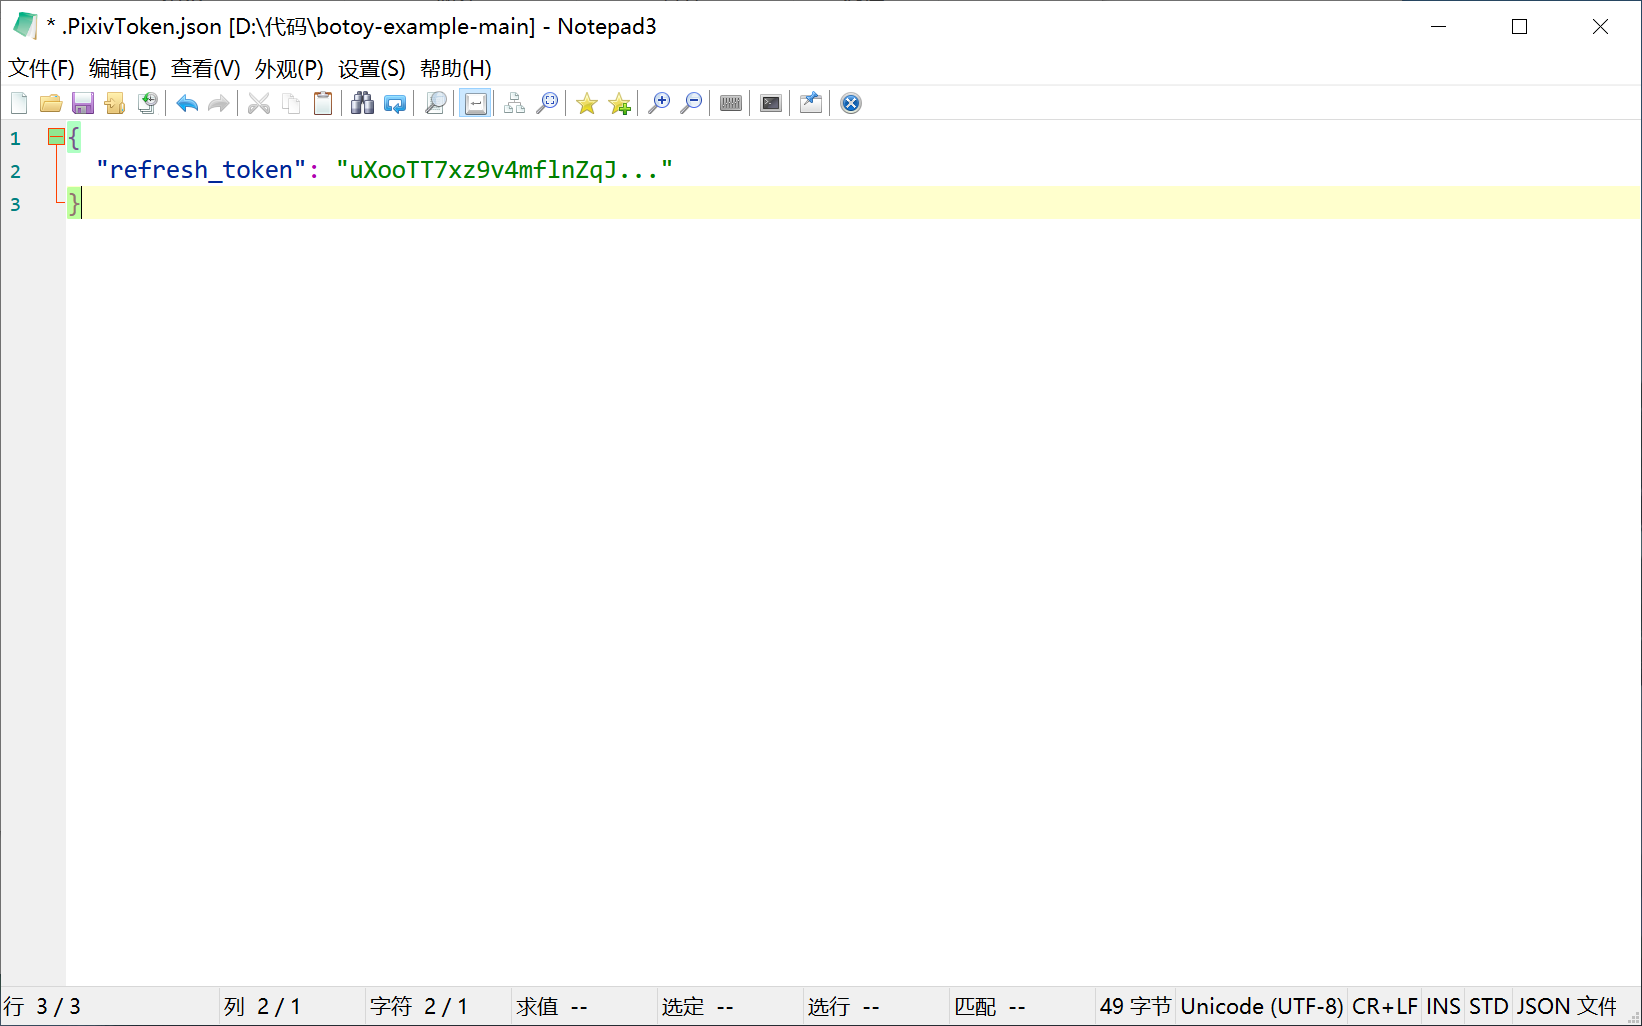1642x1026 pixels.
Task: Click the 49 字节 status field
Action: [1135, 1006]
